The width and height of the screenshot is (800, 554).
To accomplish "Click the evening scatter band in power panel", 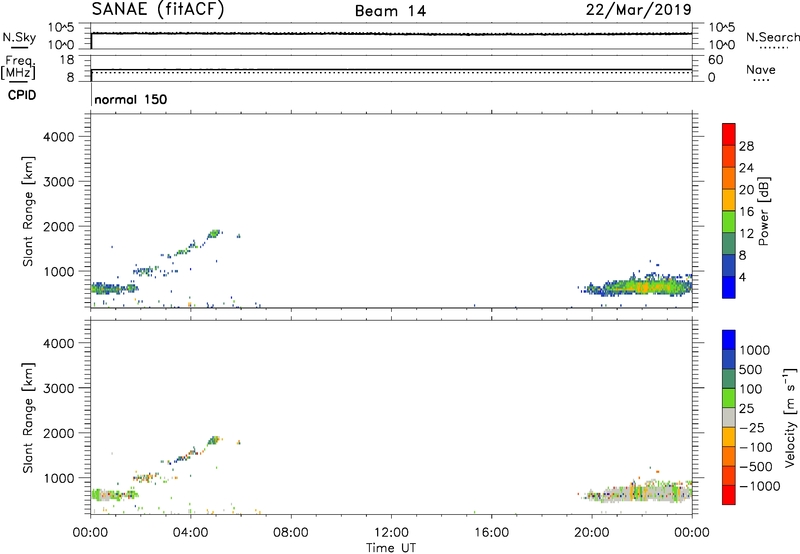I will click(x=640, y=287).
